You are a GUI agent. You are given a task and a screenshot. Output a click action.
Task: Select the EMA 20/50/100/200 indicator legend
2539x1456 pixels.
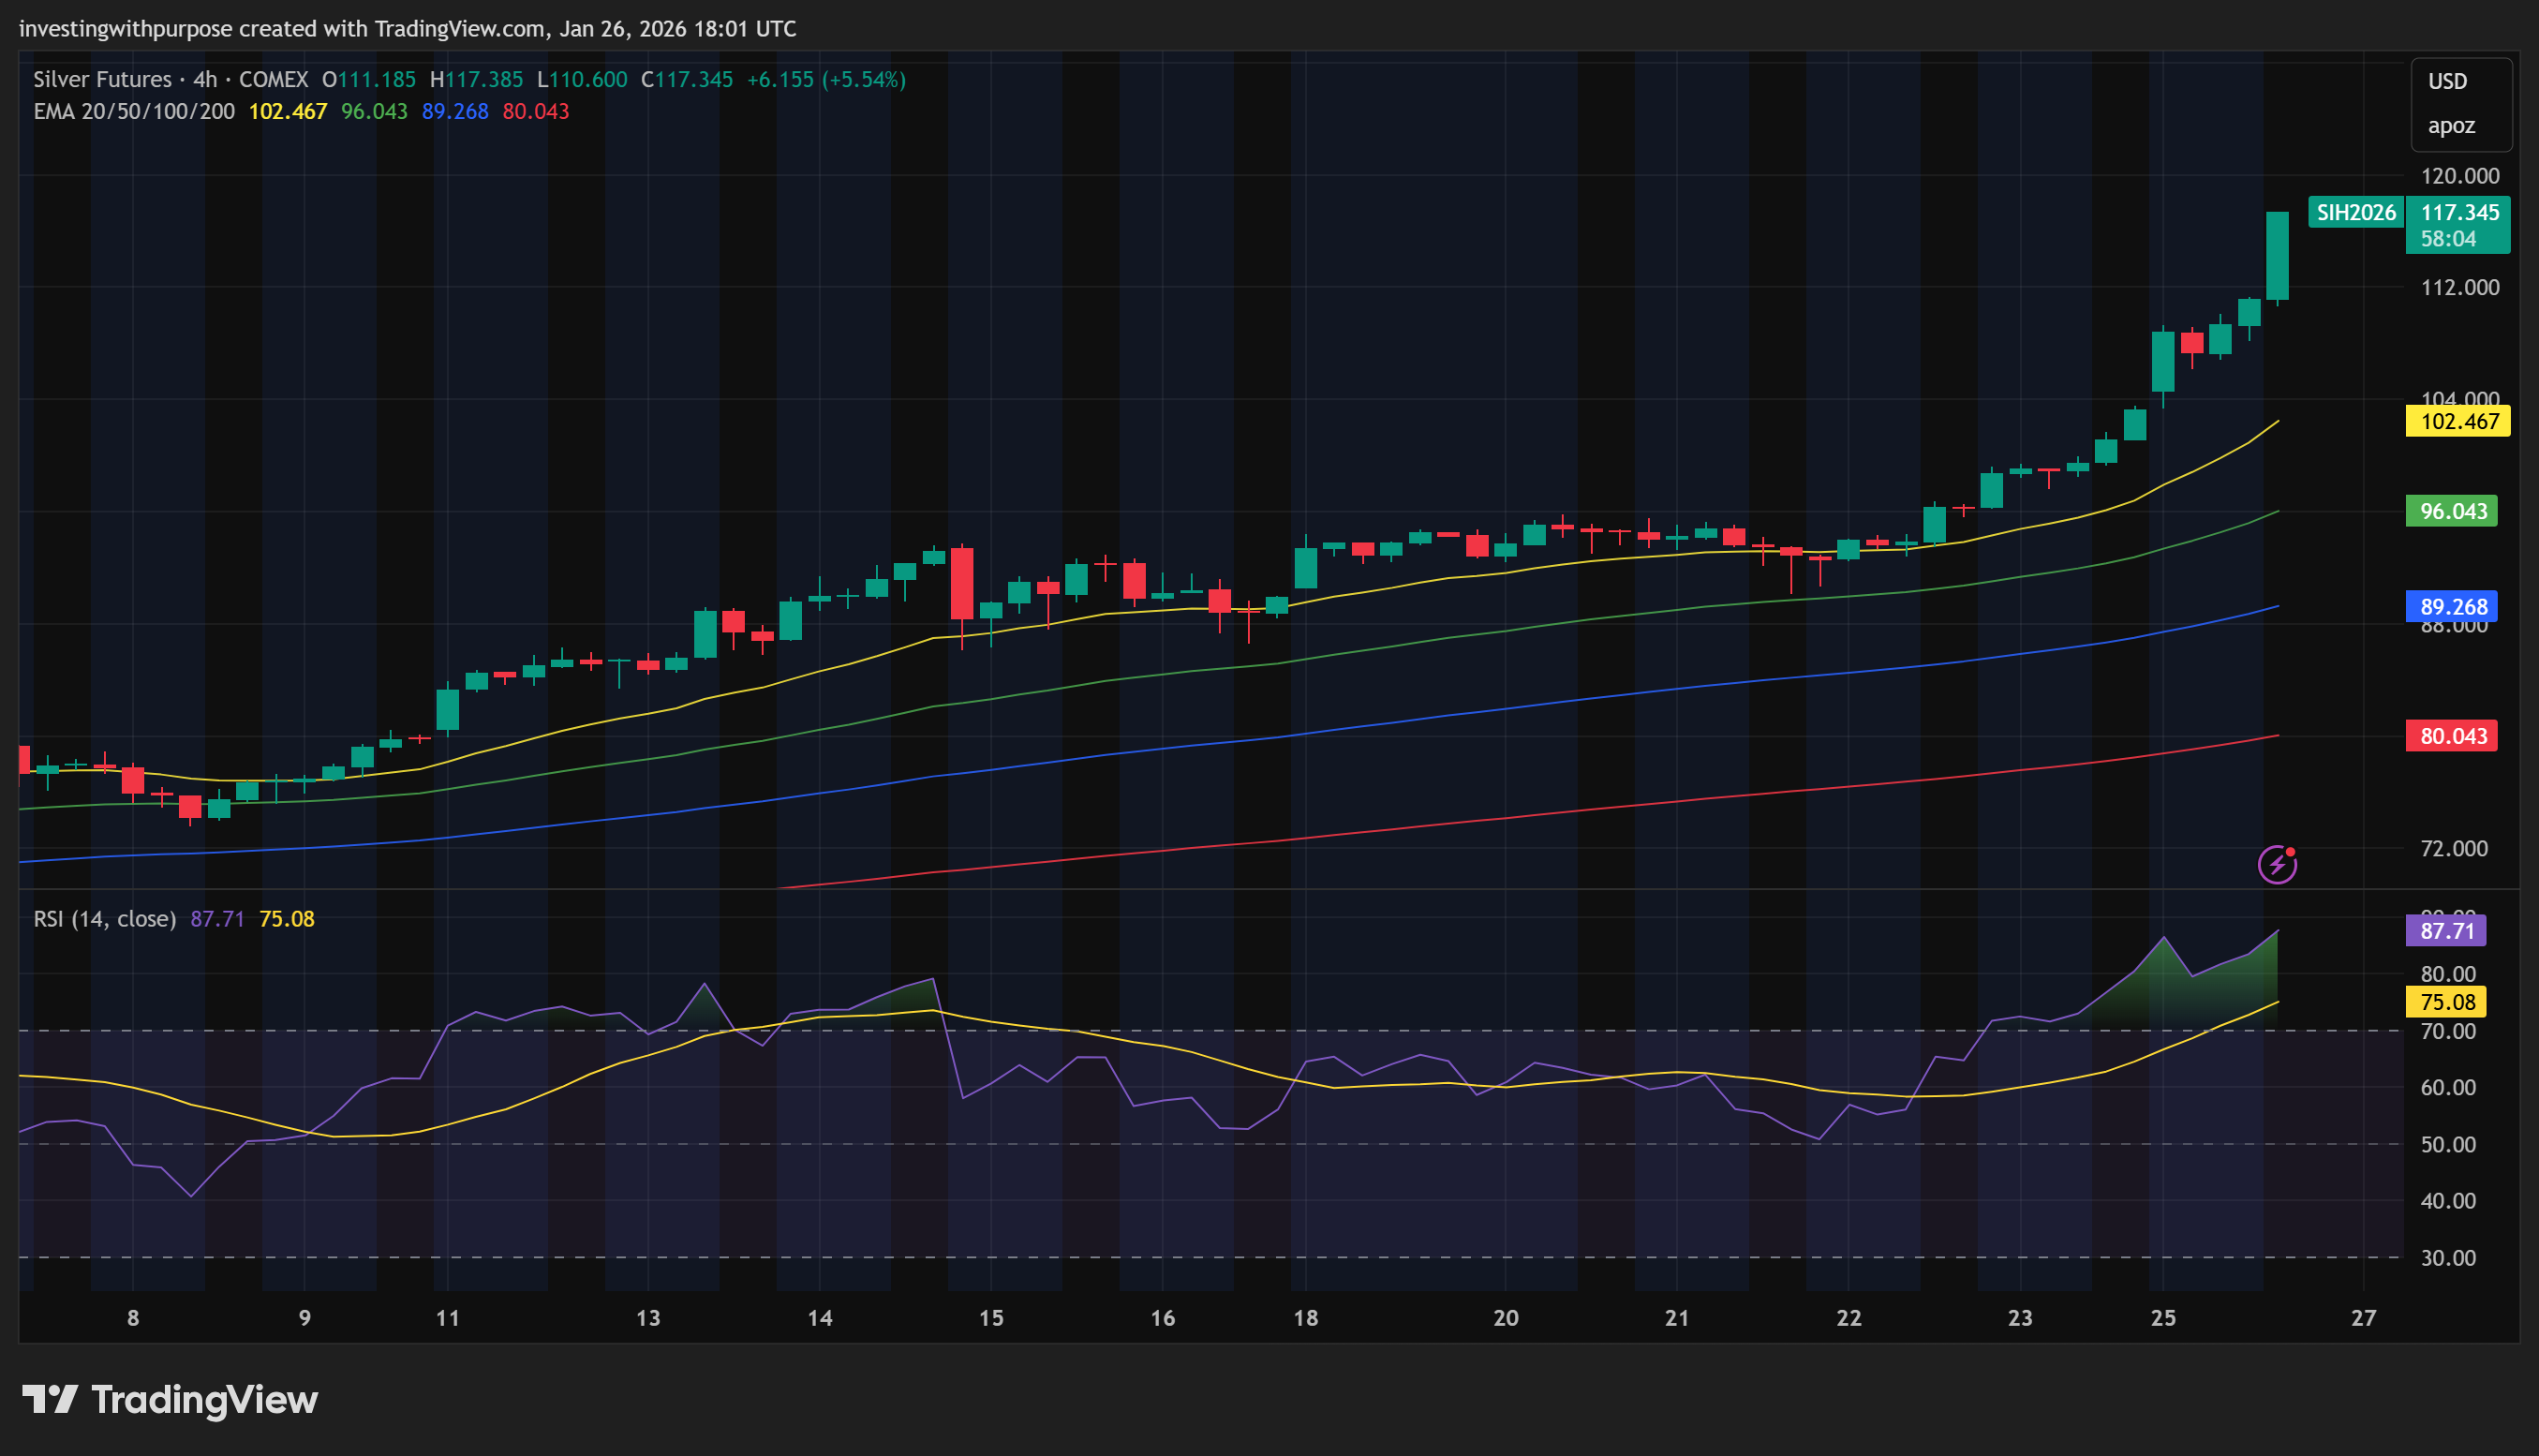point(134,111)
